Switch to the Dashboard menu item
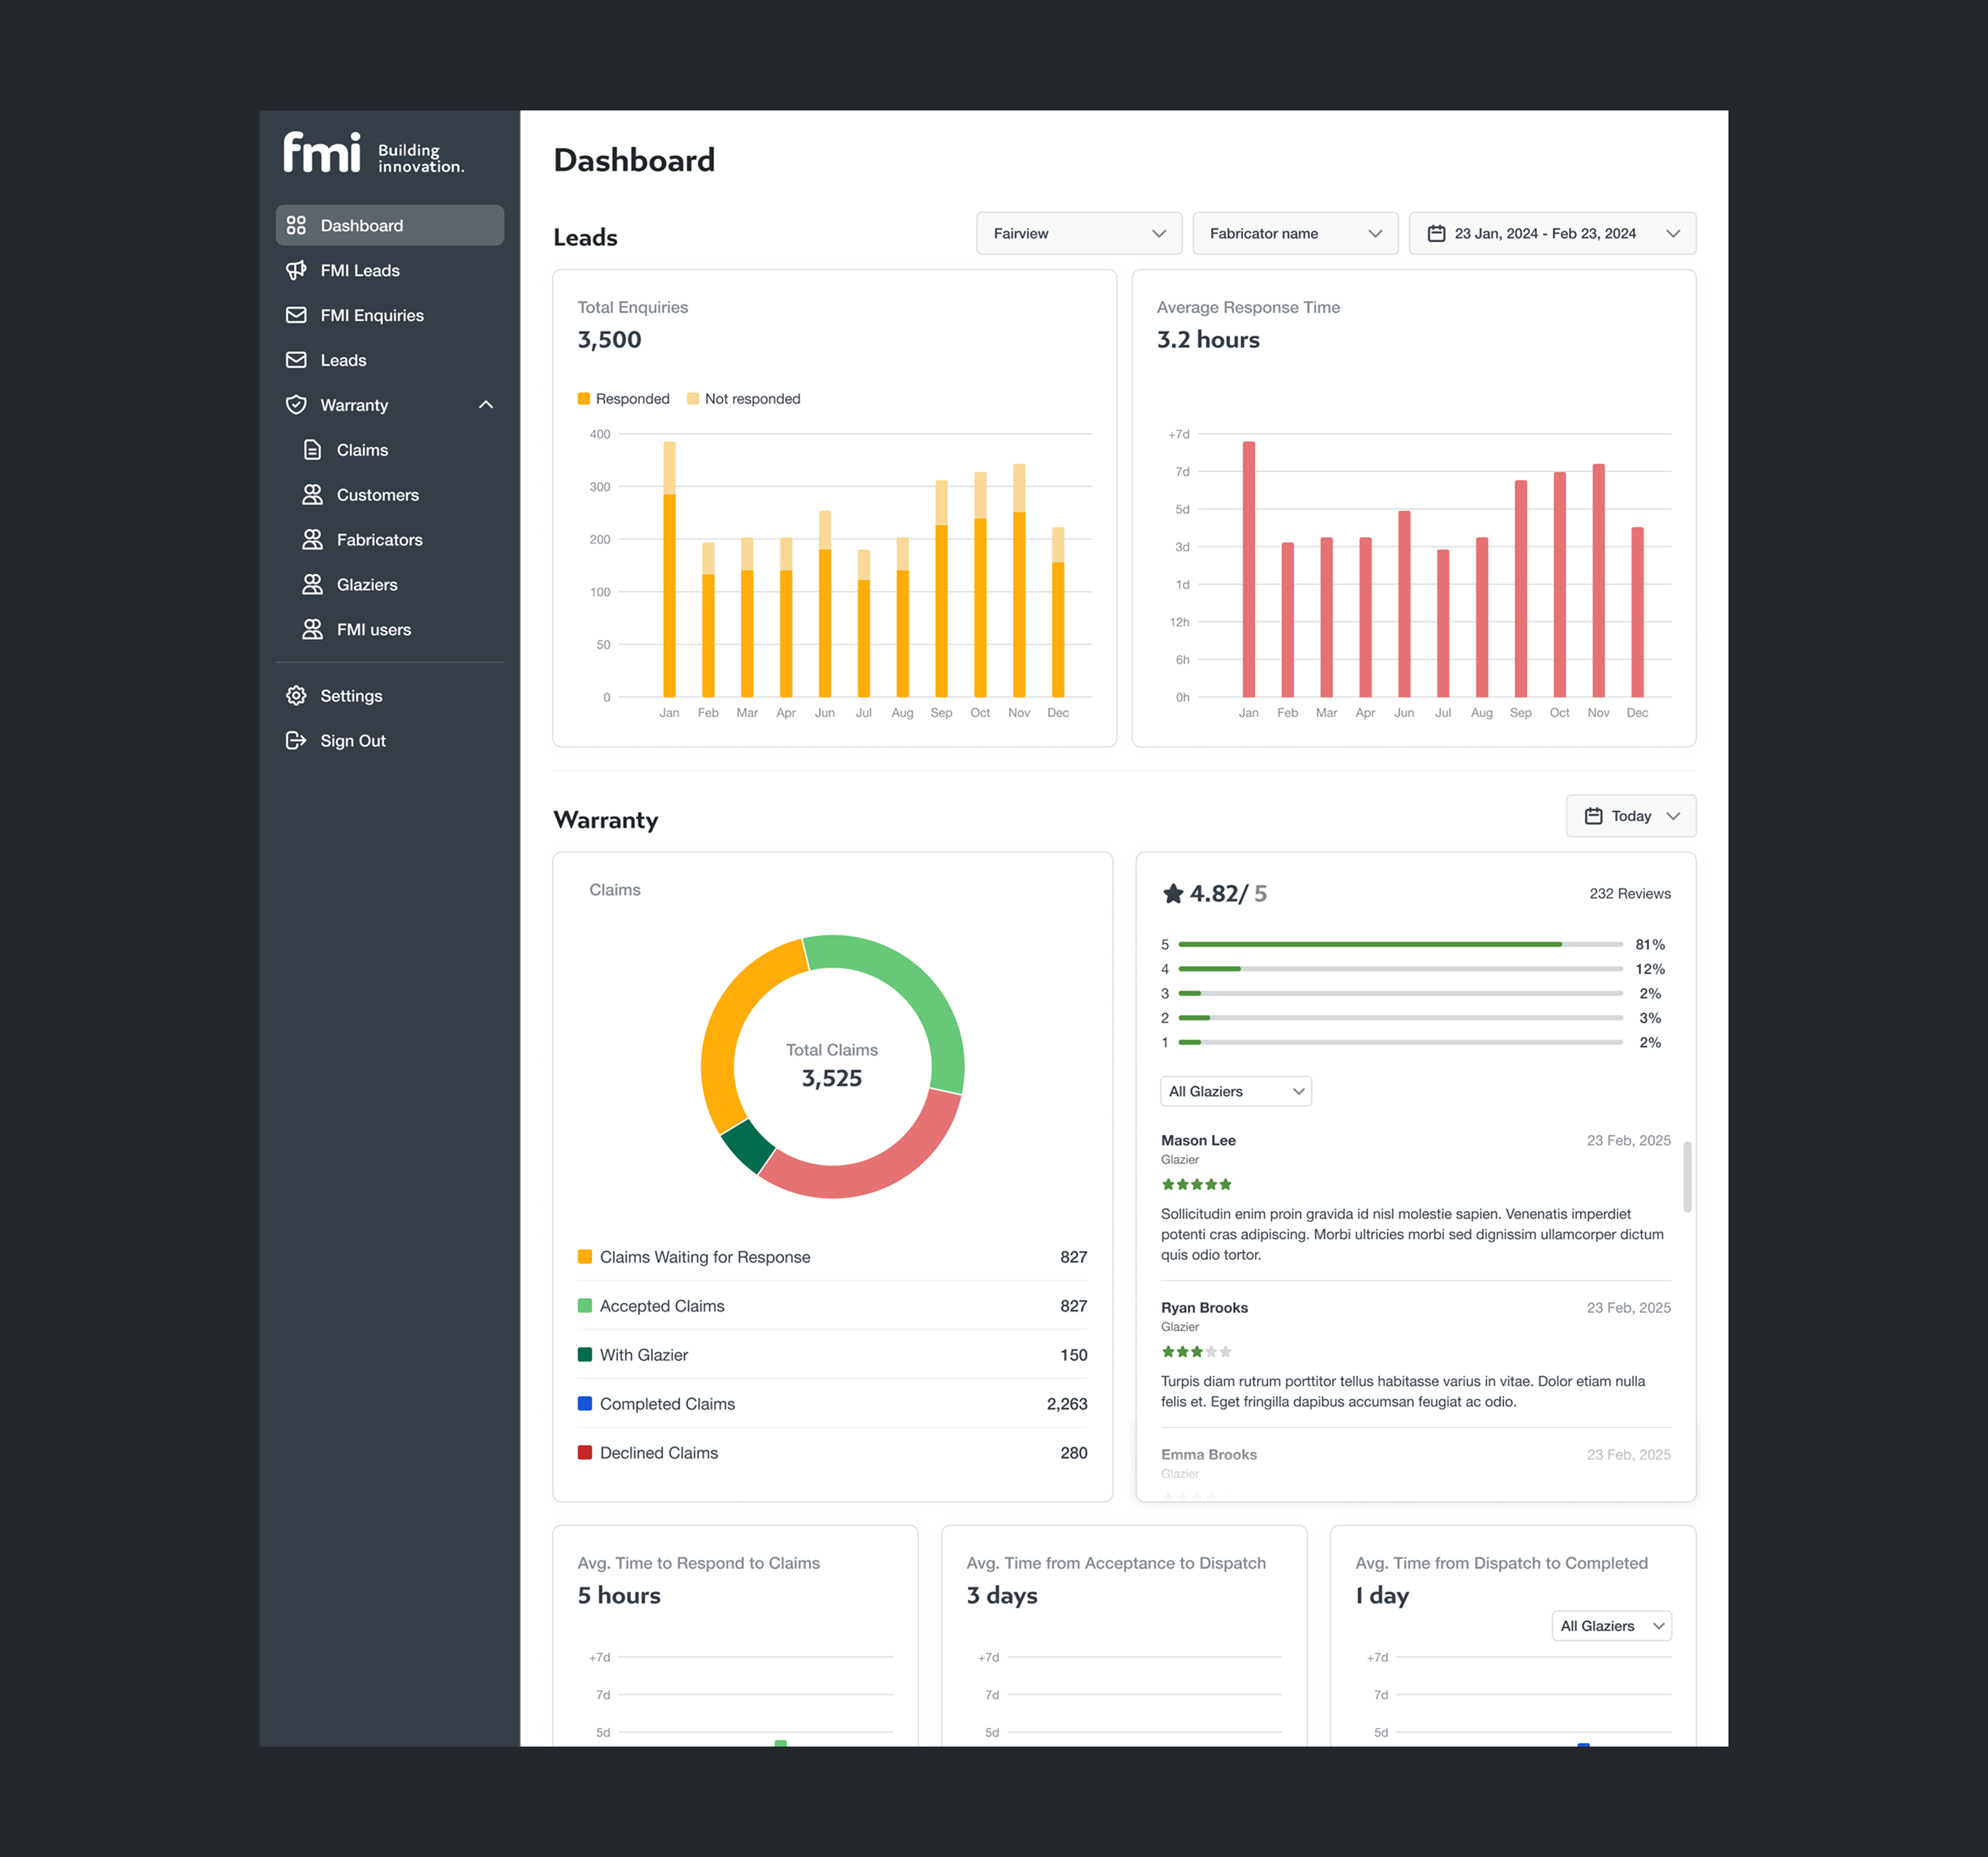This screenshot has height=1857, width=1988. tap(361, 225)
